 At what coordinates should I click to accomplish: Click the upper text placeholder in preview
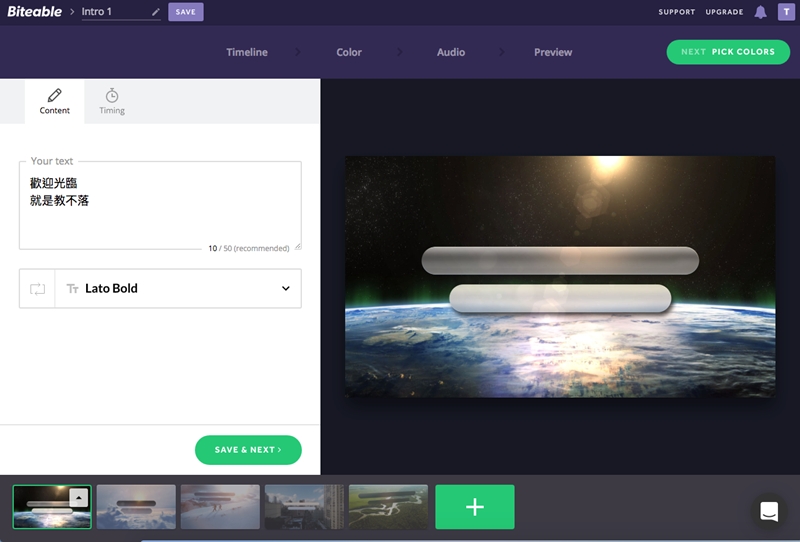coord(560,261)
